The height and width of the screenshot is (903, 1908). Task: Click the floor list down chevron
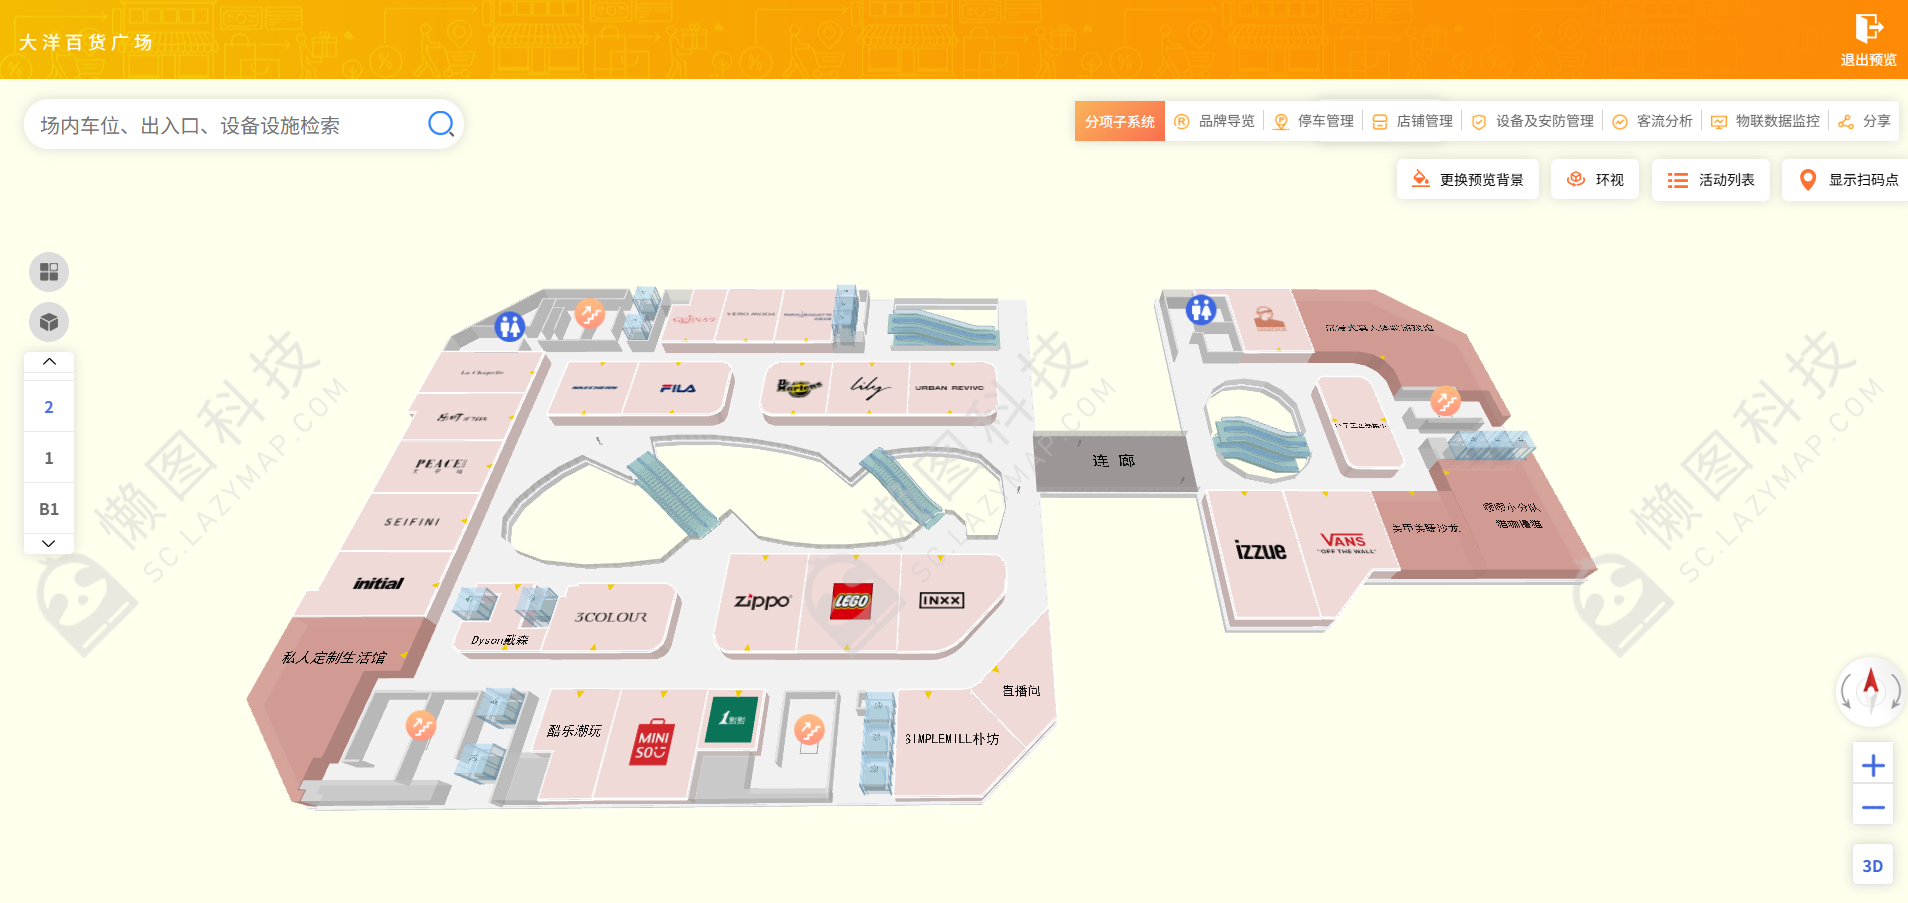[x=49, y=543]
